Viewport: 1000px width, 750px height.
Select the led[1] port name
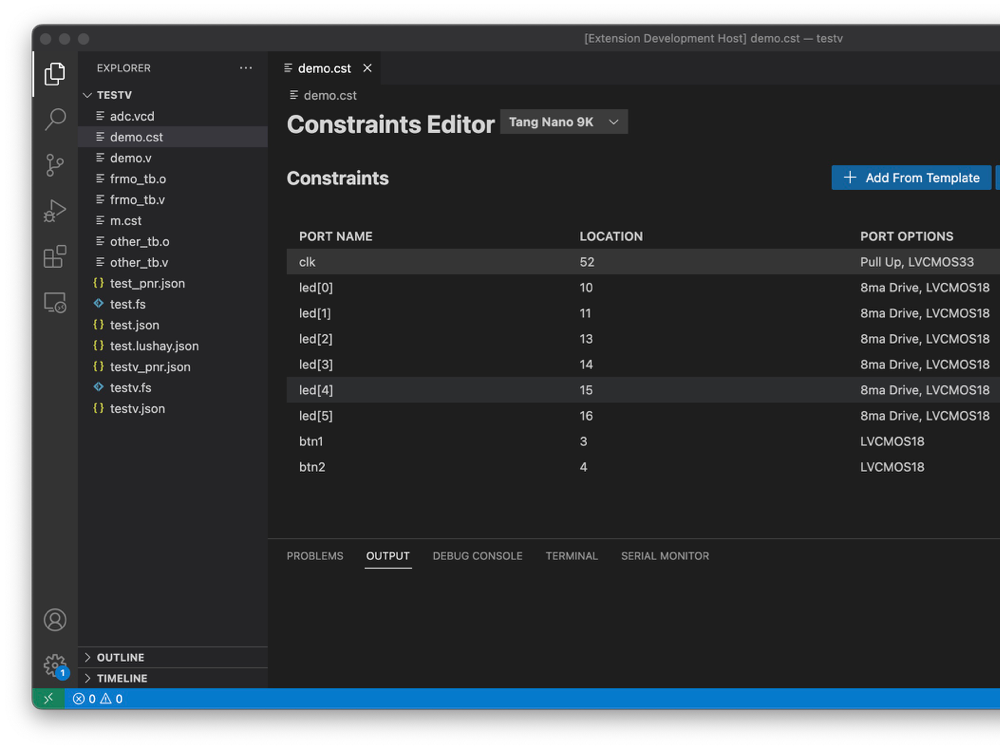(315, 313)
